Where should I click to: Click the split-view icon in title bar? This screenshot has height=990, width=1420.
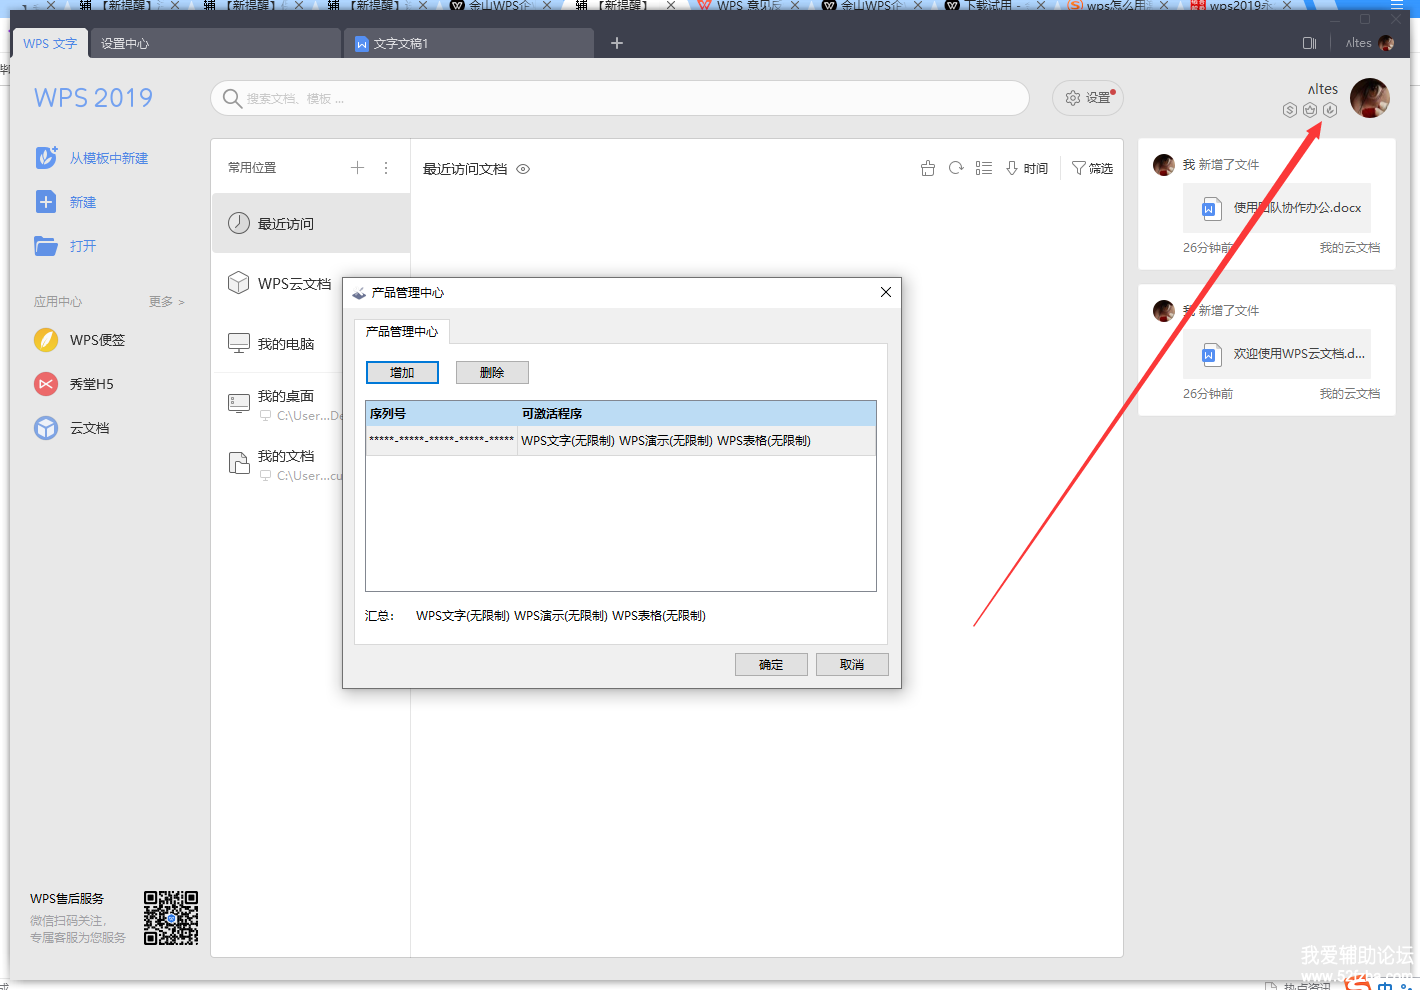click(x=1309, y=43)
